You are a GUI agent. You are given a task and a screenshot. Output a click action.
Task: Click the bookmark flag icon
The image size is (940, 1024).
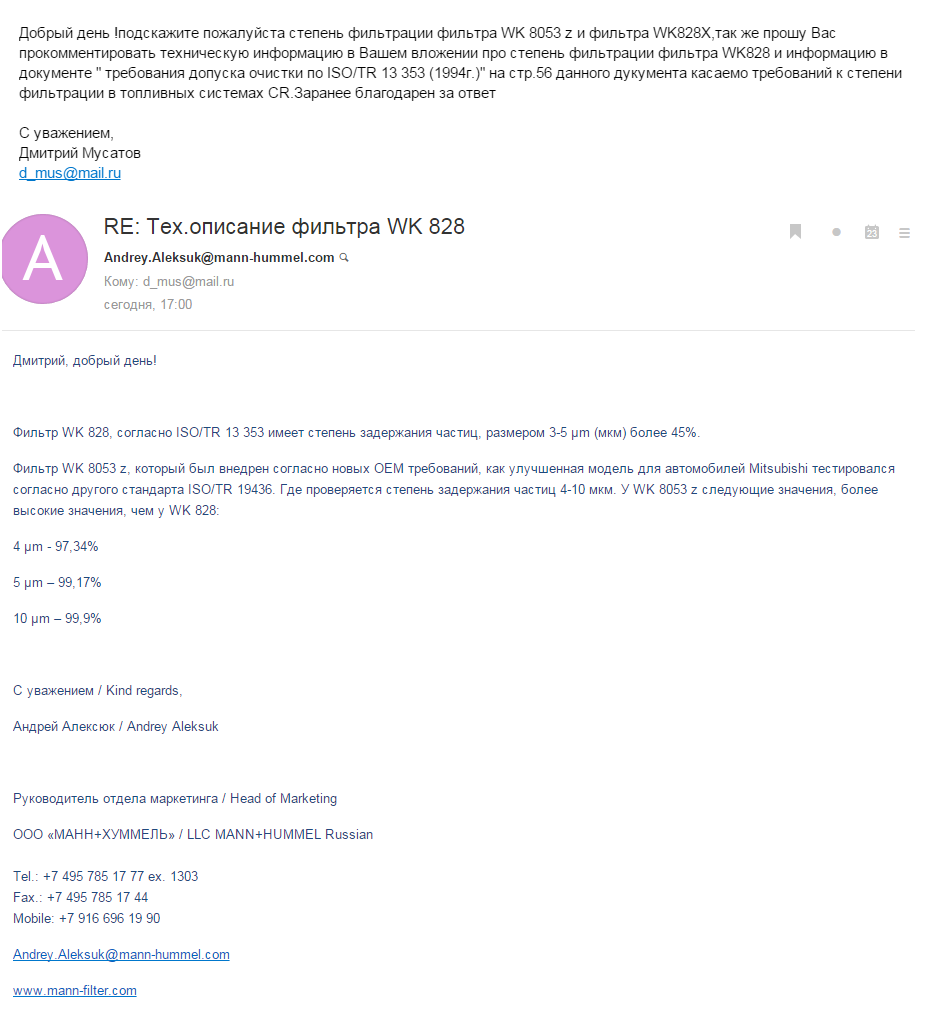[796, 232]
